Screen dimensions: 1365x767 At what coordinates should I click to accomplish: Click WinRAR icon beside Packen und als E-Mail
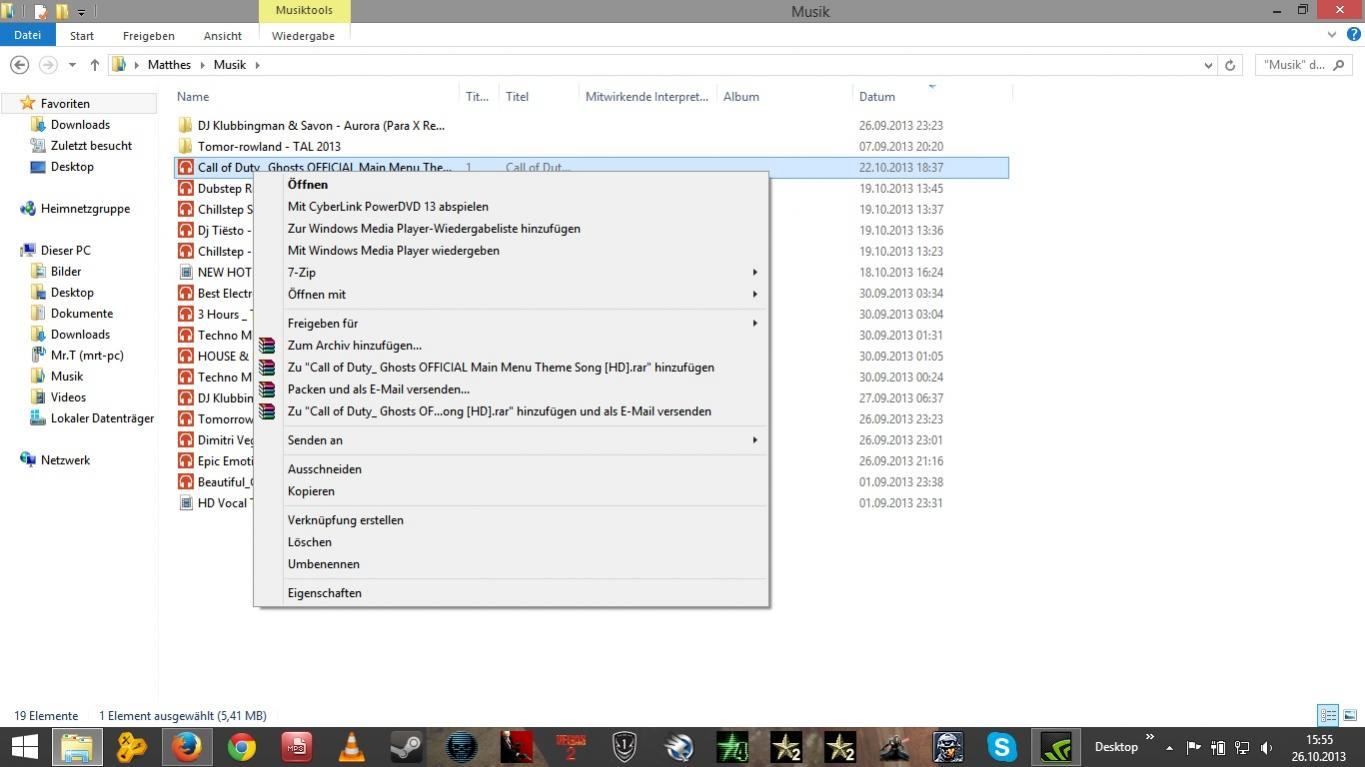click(x=267, y=389)
